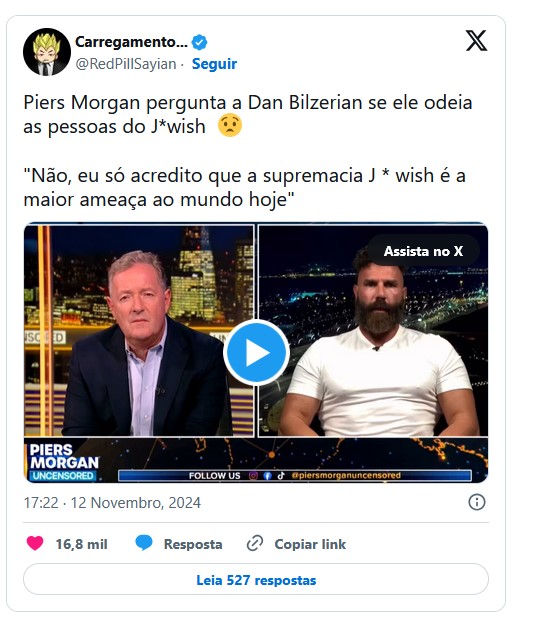The height and width of the screenshot is (617, 537).
Task: Click the chain link copy icon
Action: (x=255, y=543)
